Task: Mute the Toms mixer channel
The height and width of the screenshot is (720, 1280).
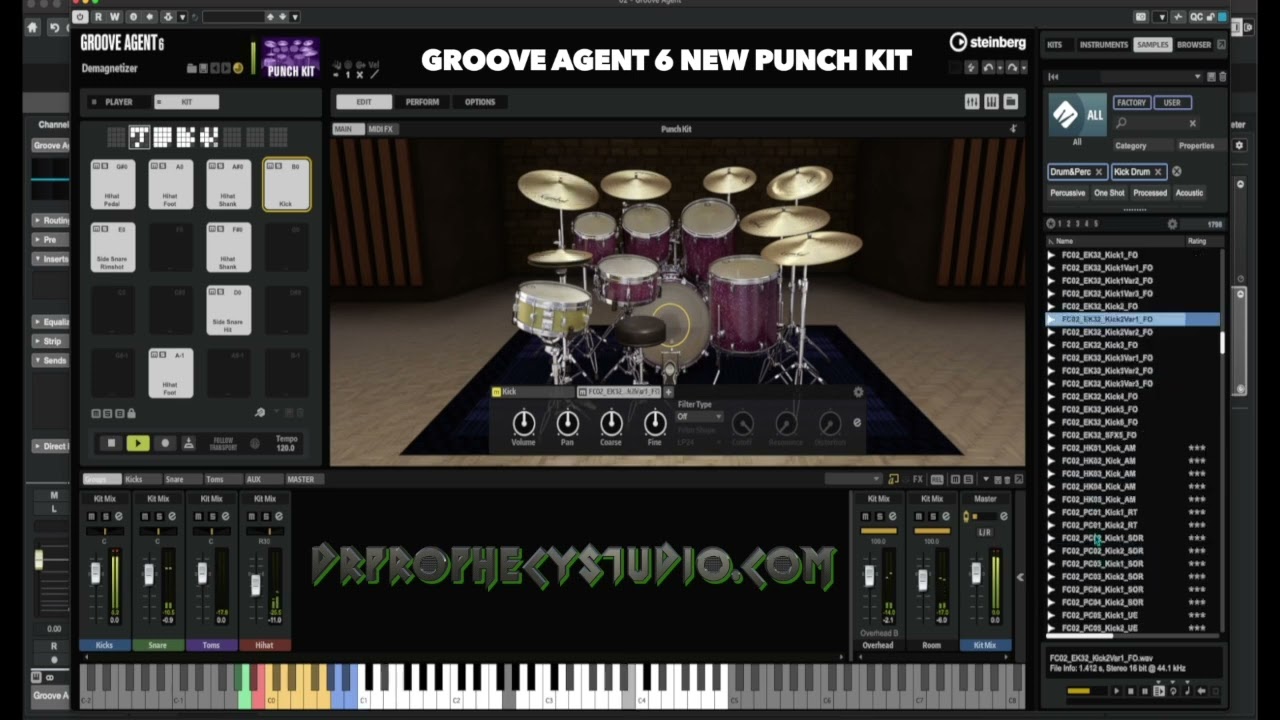Action: [x=197, y=516]
